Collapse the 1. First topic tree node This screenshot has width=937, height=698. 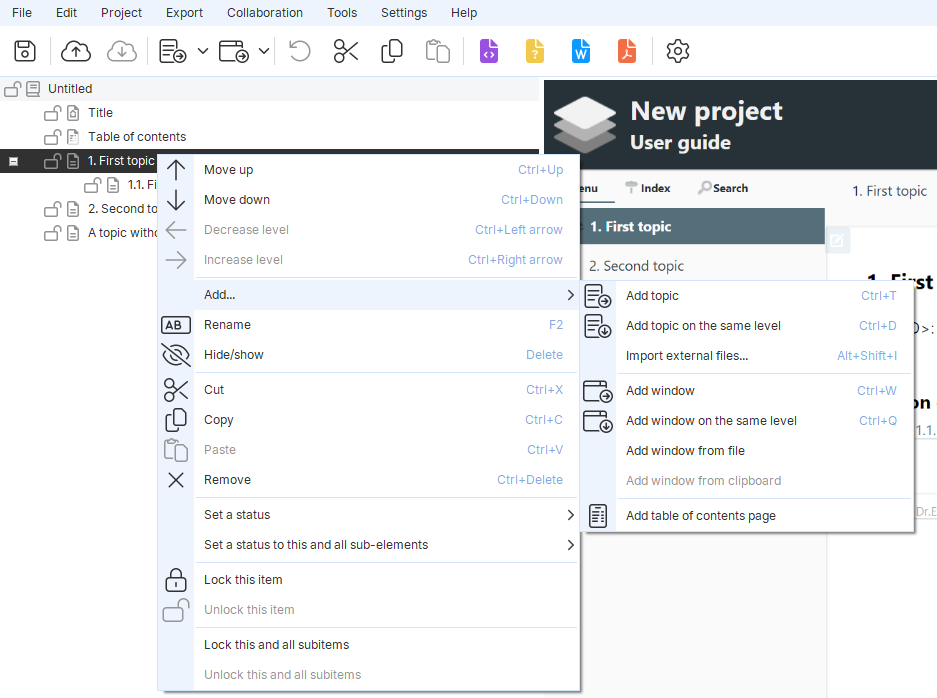[13, 161]
